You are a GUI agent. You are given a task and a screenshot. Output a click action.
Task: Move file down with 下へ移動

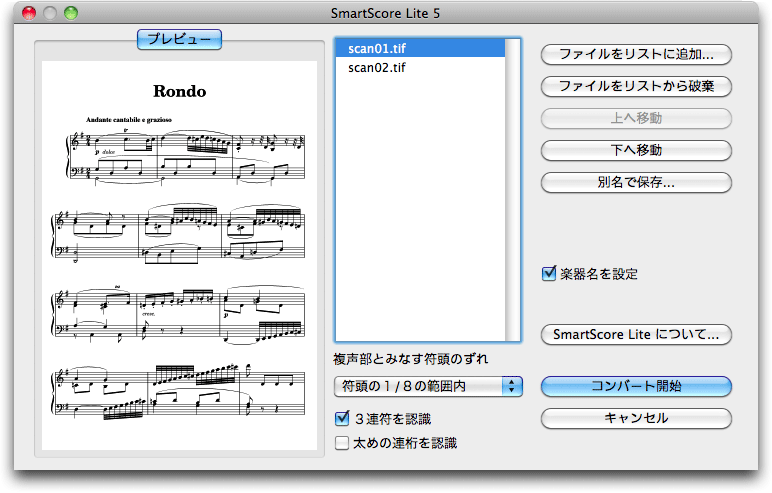point(636,151)
